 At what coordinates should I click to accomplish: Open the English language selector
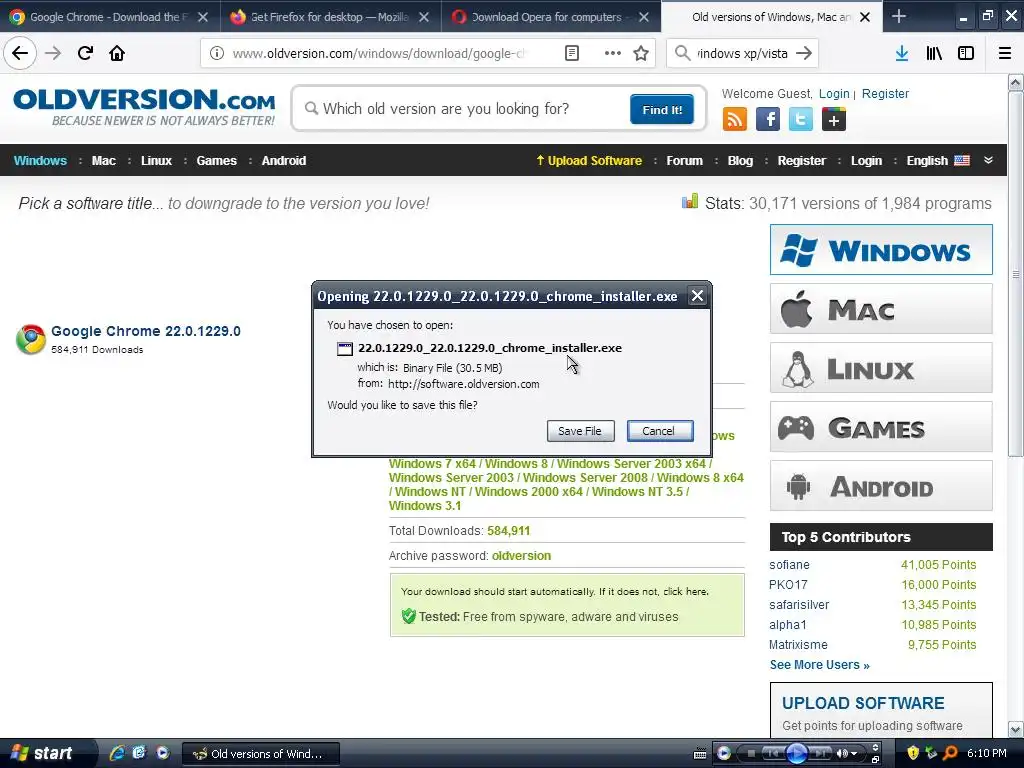938,161
